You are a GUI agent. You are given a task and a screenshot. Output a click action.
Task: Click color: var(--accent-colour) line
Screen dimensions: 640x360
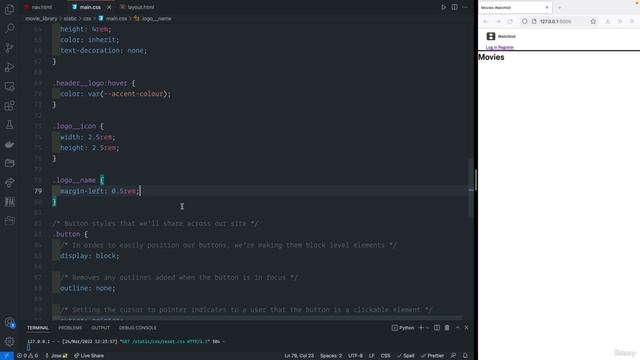[116, 94]
